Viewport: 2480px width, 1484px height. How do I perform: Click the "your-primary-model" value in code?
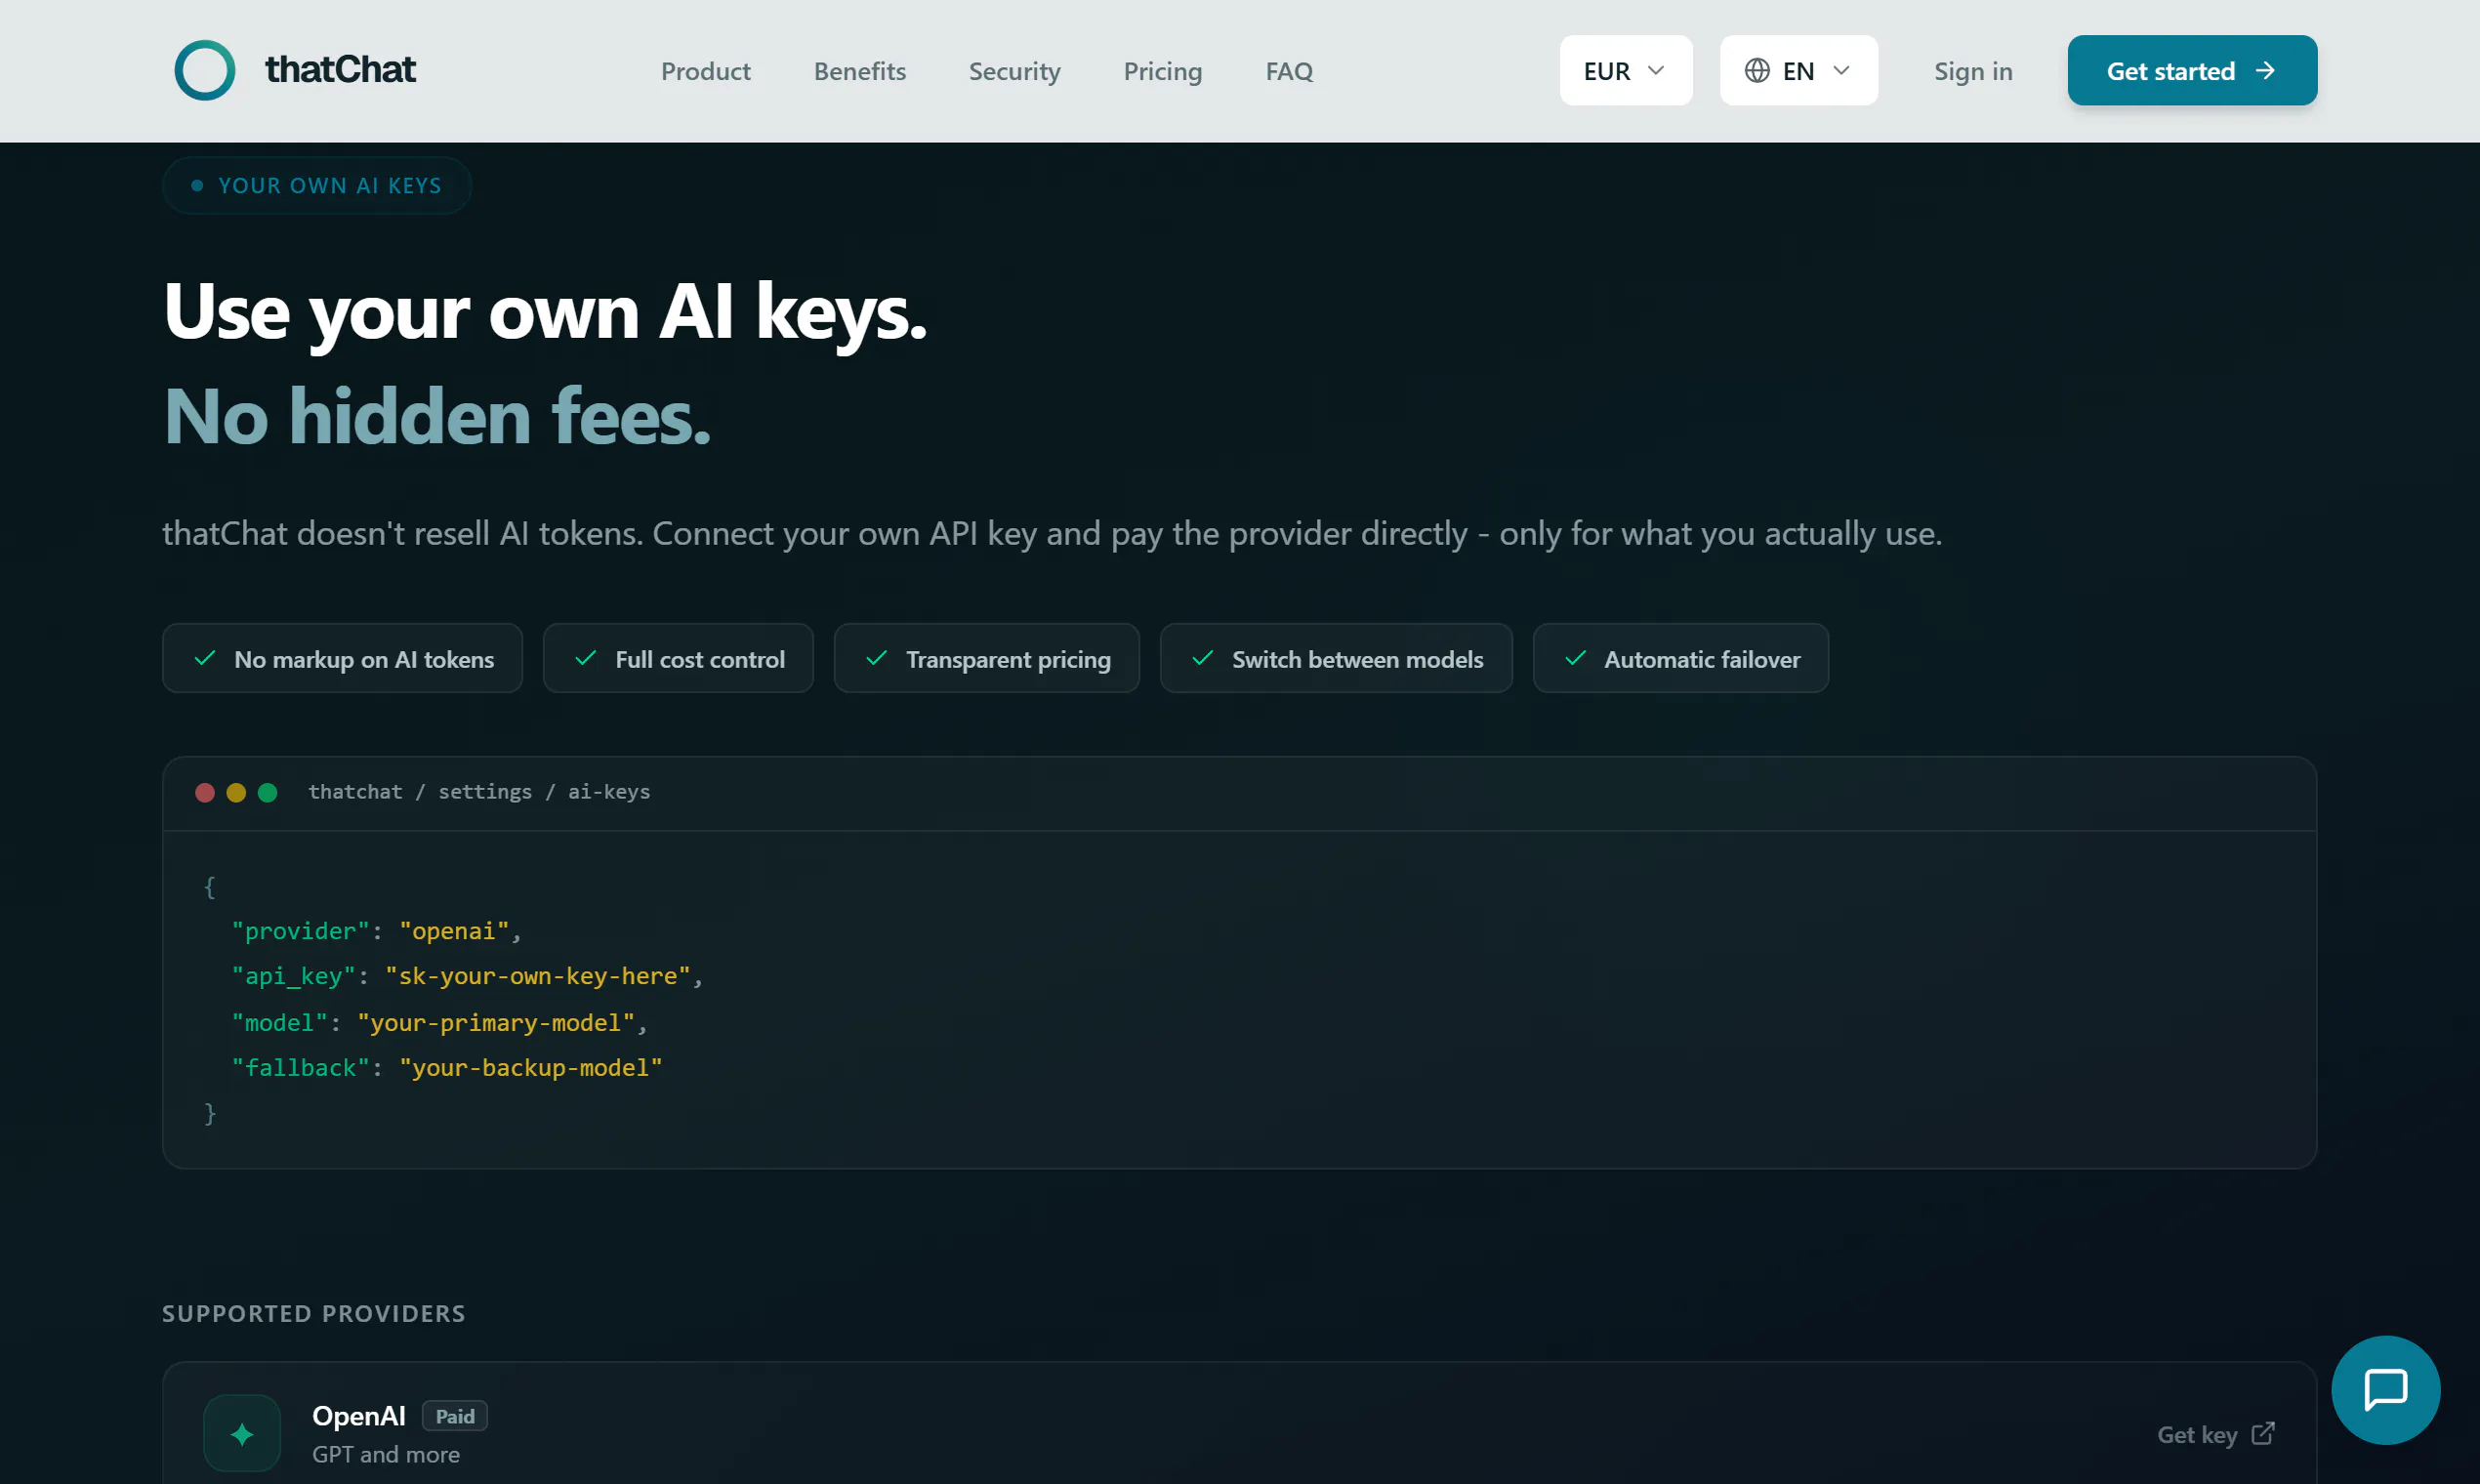(x=496, y=1023)
